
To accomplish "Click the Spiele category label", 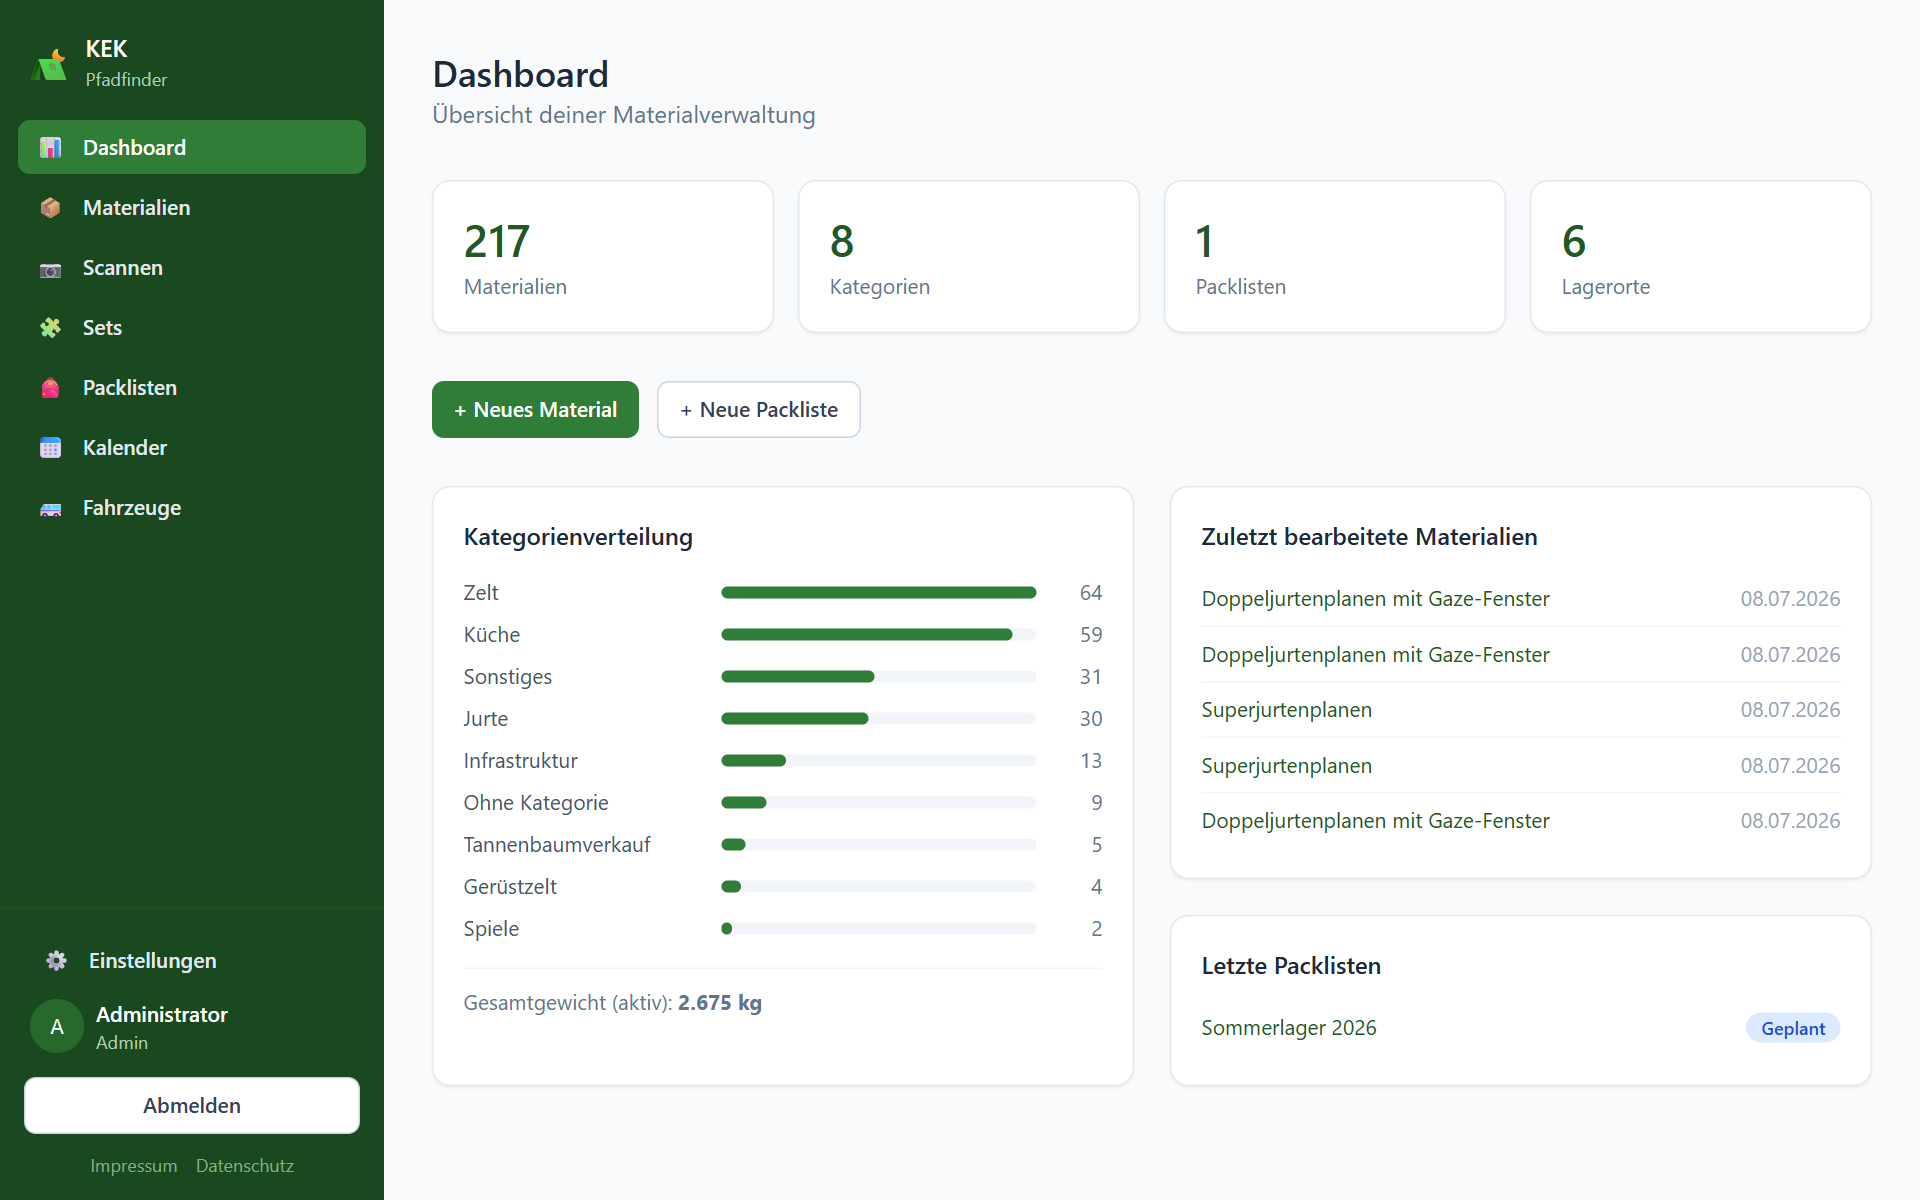I will 491,929.
